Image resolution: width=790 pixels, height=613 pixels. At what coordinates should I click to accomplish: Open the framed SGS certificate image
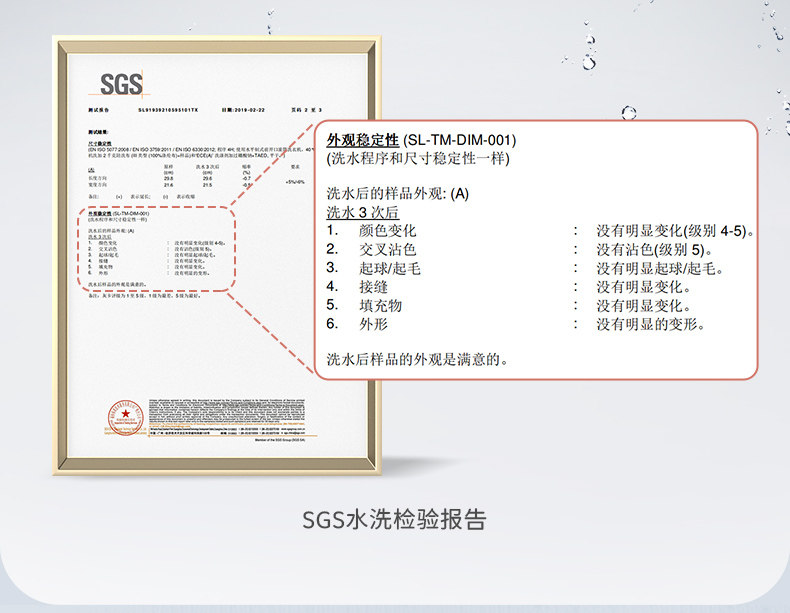[217, 255]
